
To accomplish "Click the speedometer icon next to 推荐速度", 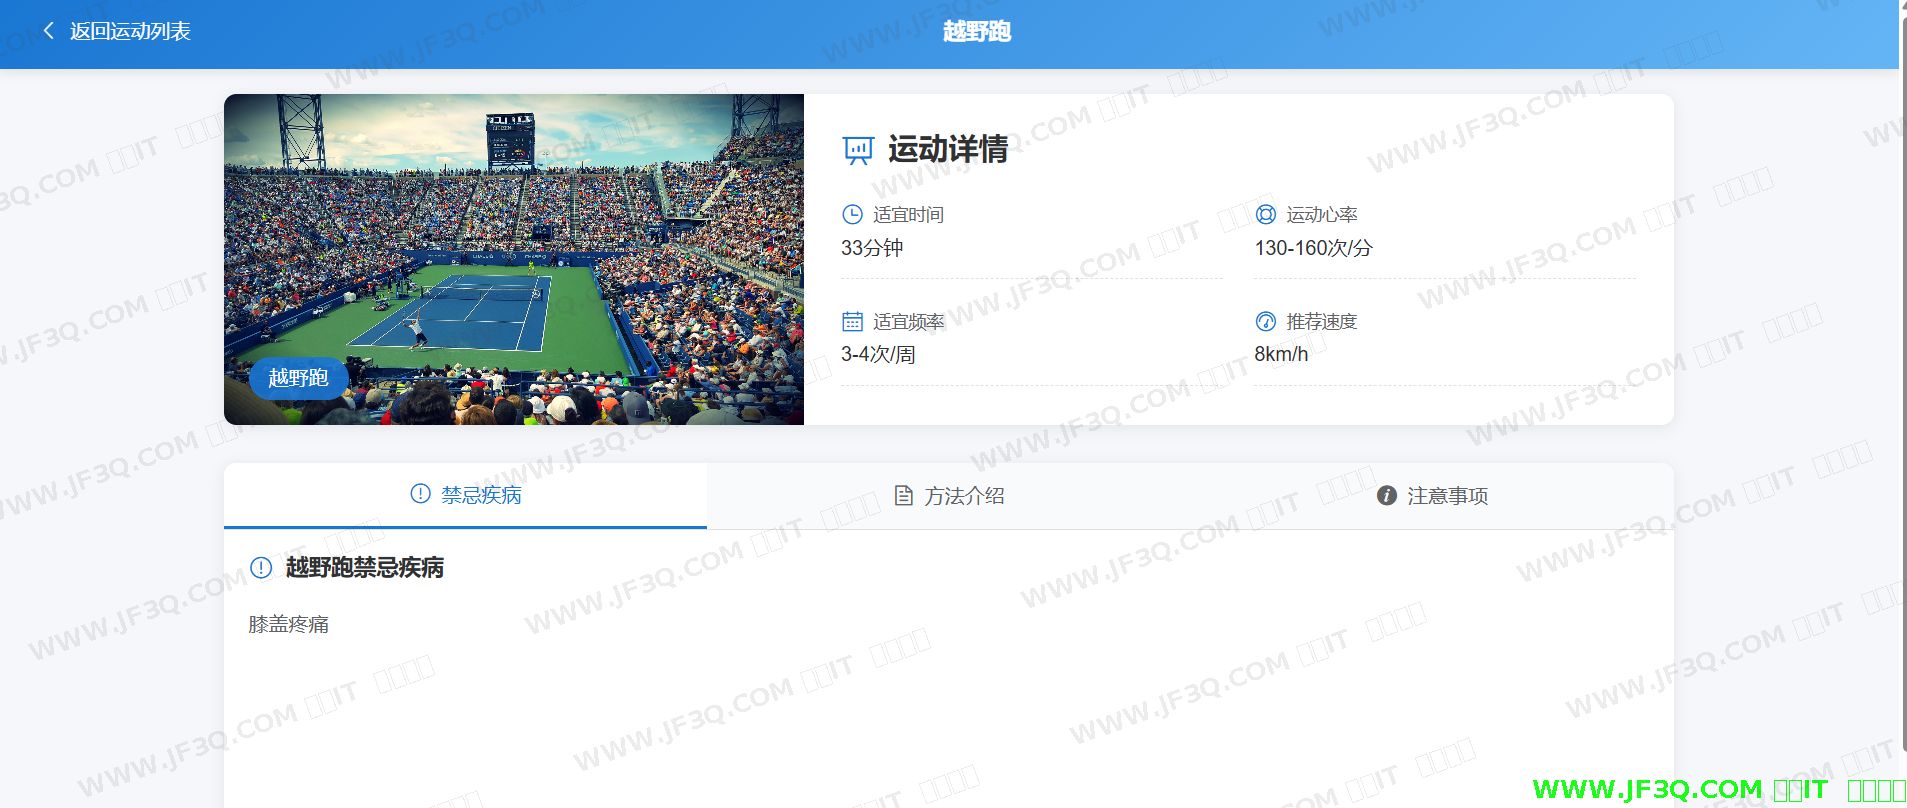I will [x=1265, y=321].
